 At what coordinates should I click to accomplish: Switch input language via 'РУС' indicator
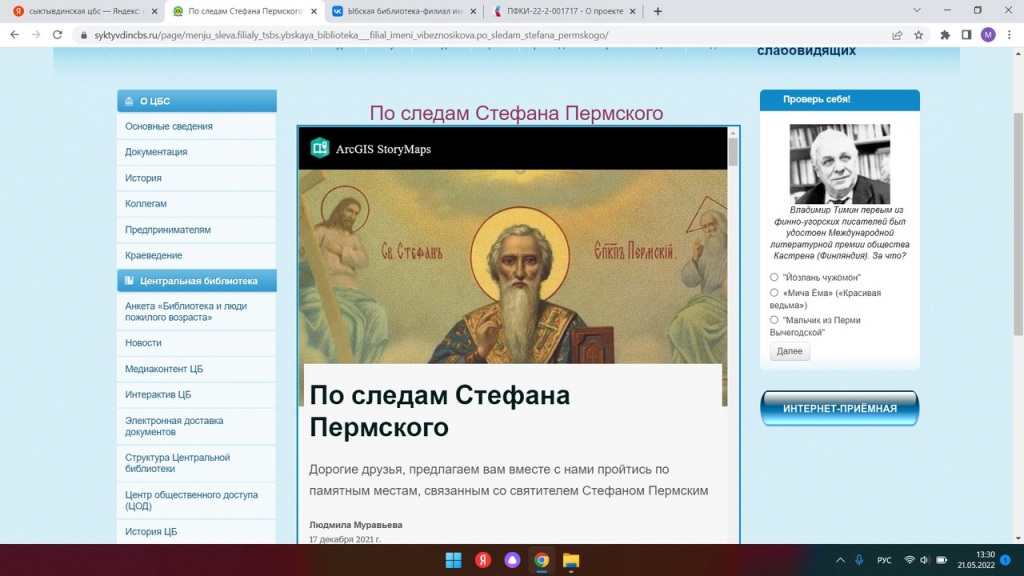[x=884, y=560]
